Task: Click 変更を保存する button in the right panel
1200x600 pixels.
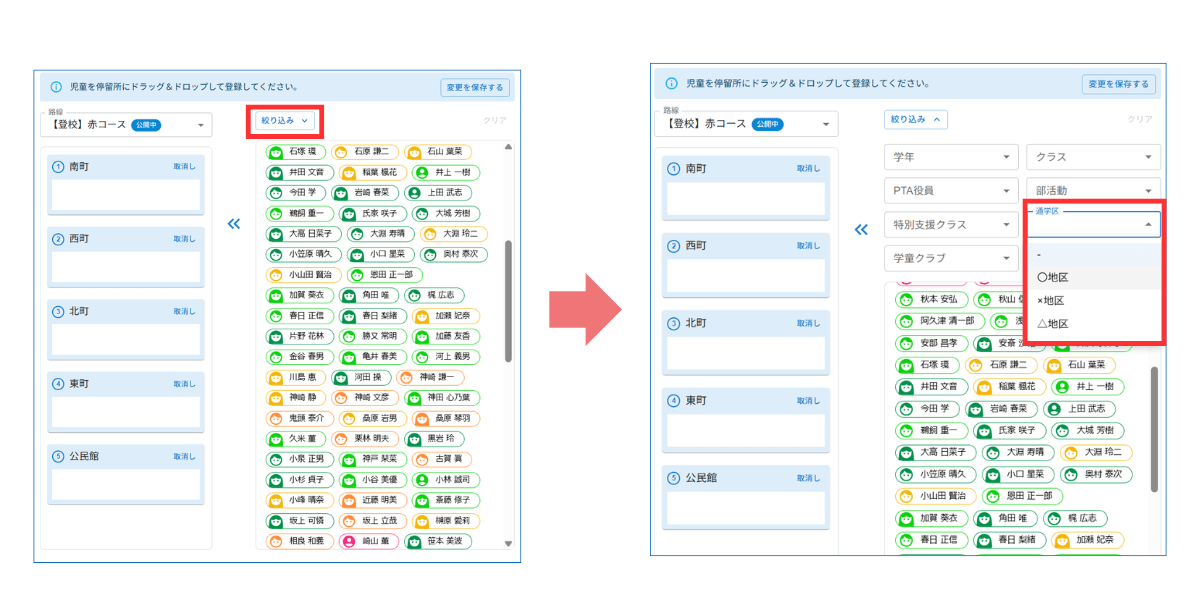Action: point(1119,84)
